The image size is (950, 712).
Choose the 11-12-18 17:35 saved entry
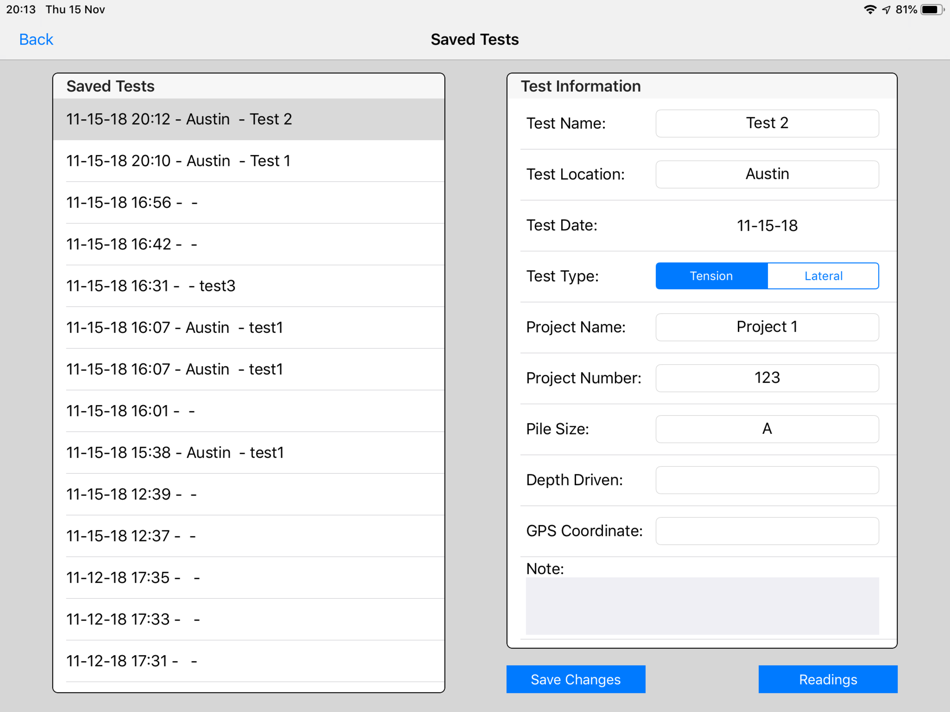(x=248, y=577)
